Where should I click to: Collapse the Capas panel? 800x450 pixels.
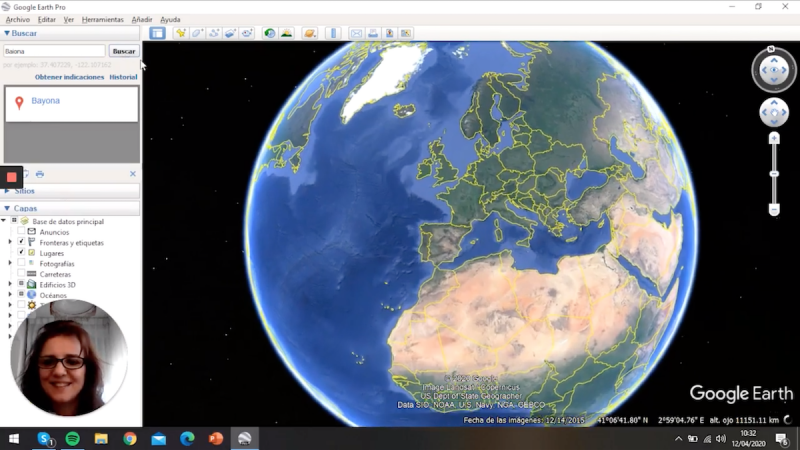[7, 208]
